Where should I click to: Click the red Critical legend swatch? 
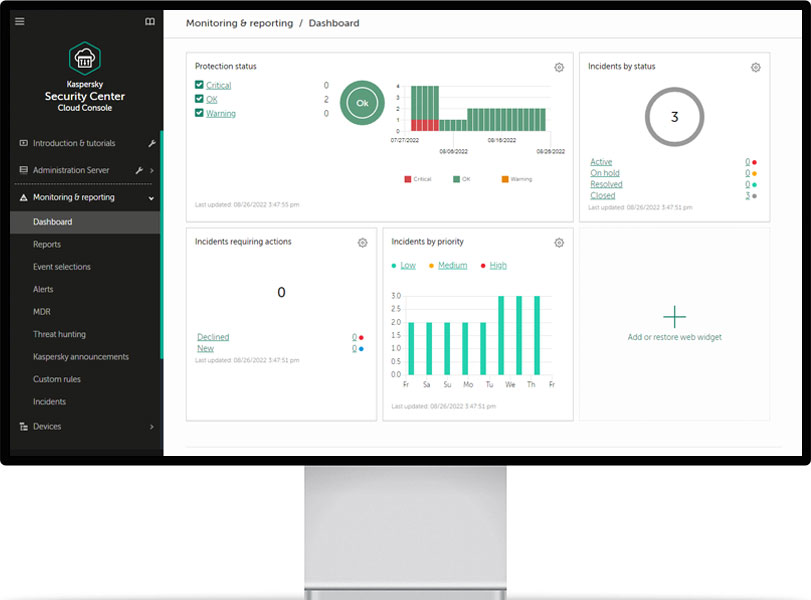[408, 179]
